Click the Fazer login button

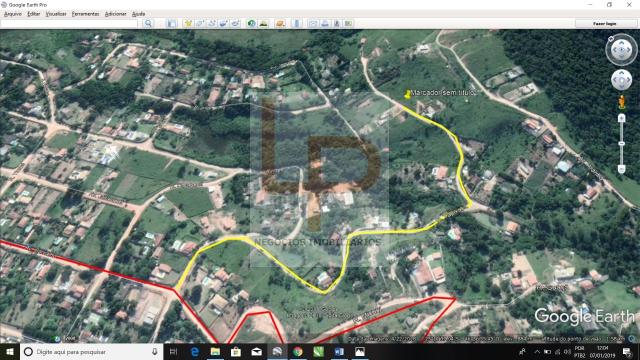click(604, 24)
